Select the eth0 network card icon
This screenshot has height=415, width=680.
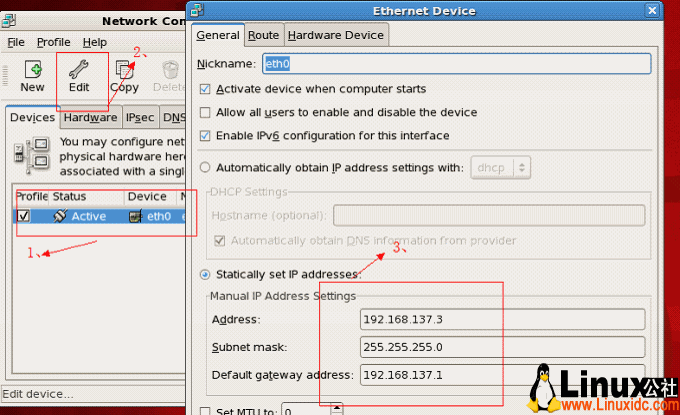point(135,216)
